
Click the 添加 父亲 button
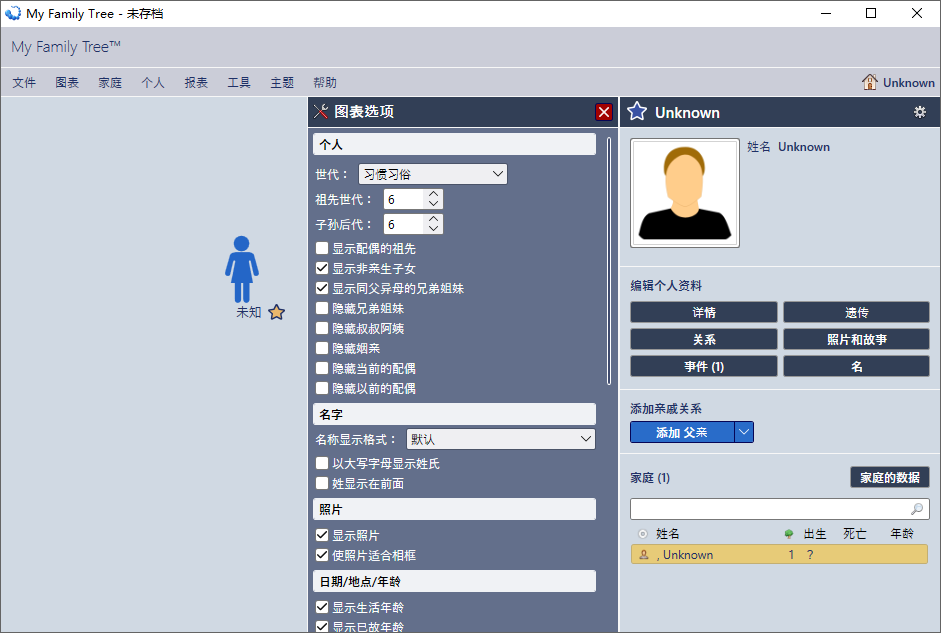(682, 432)
